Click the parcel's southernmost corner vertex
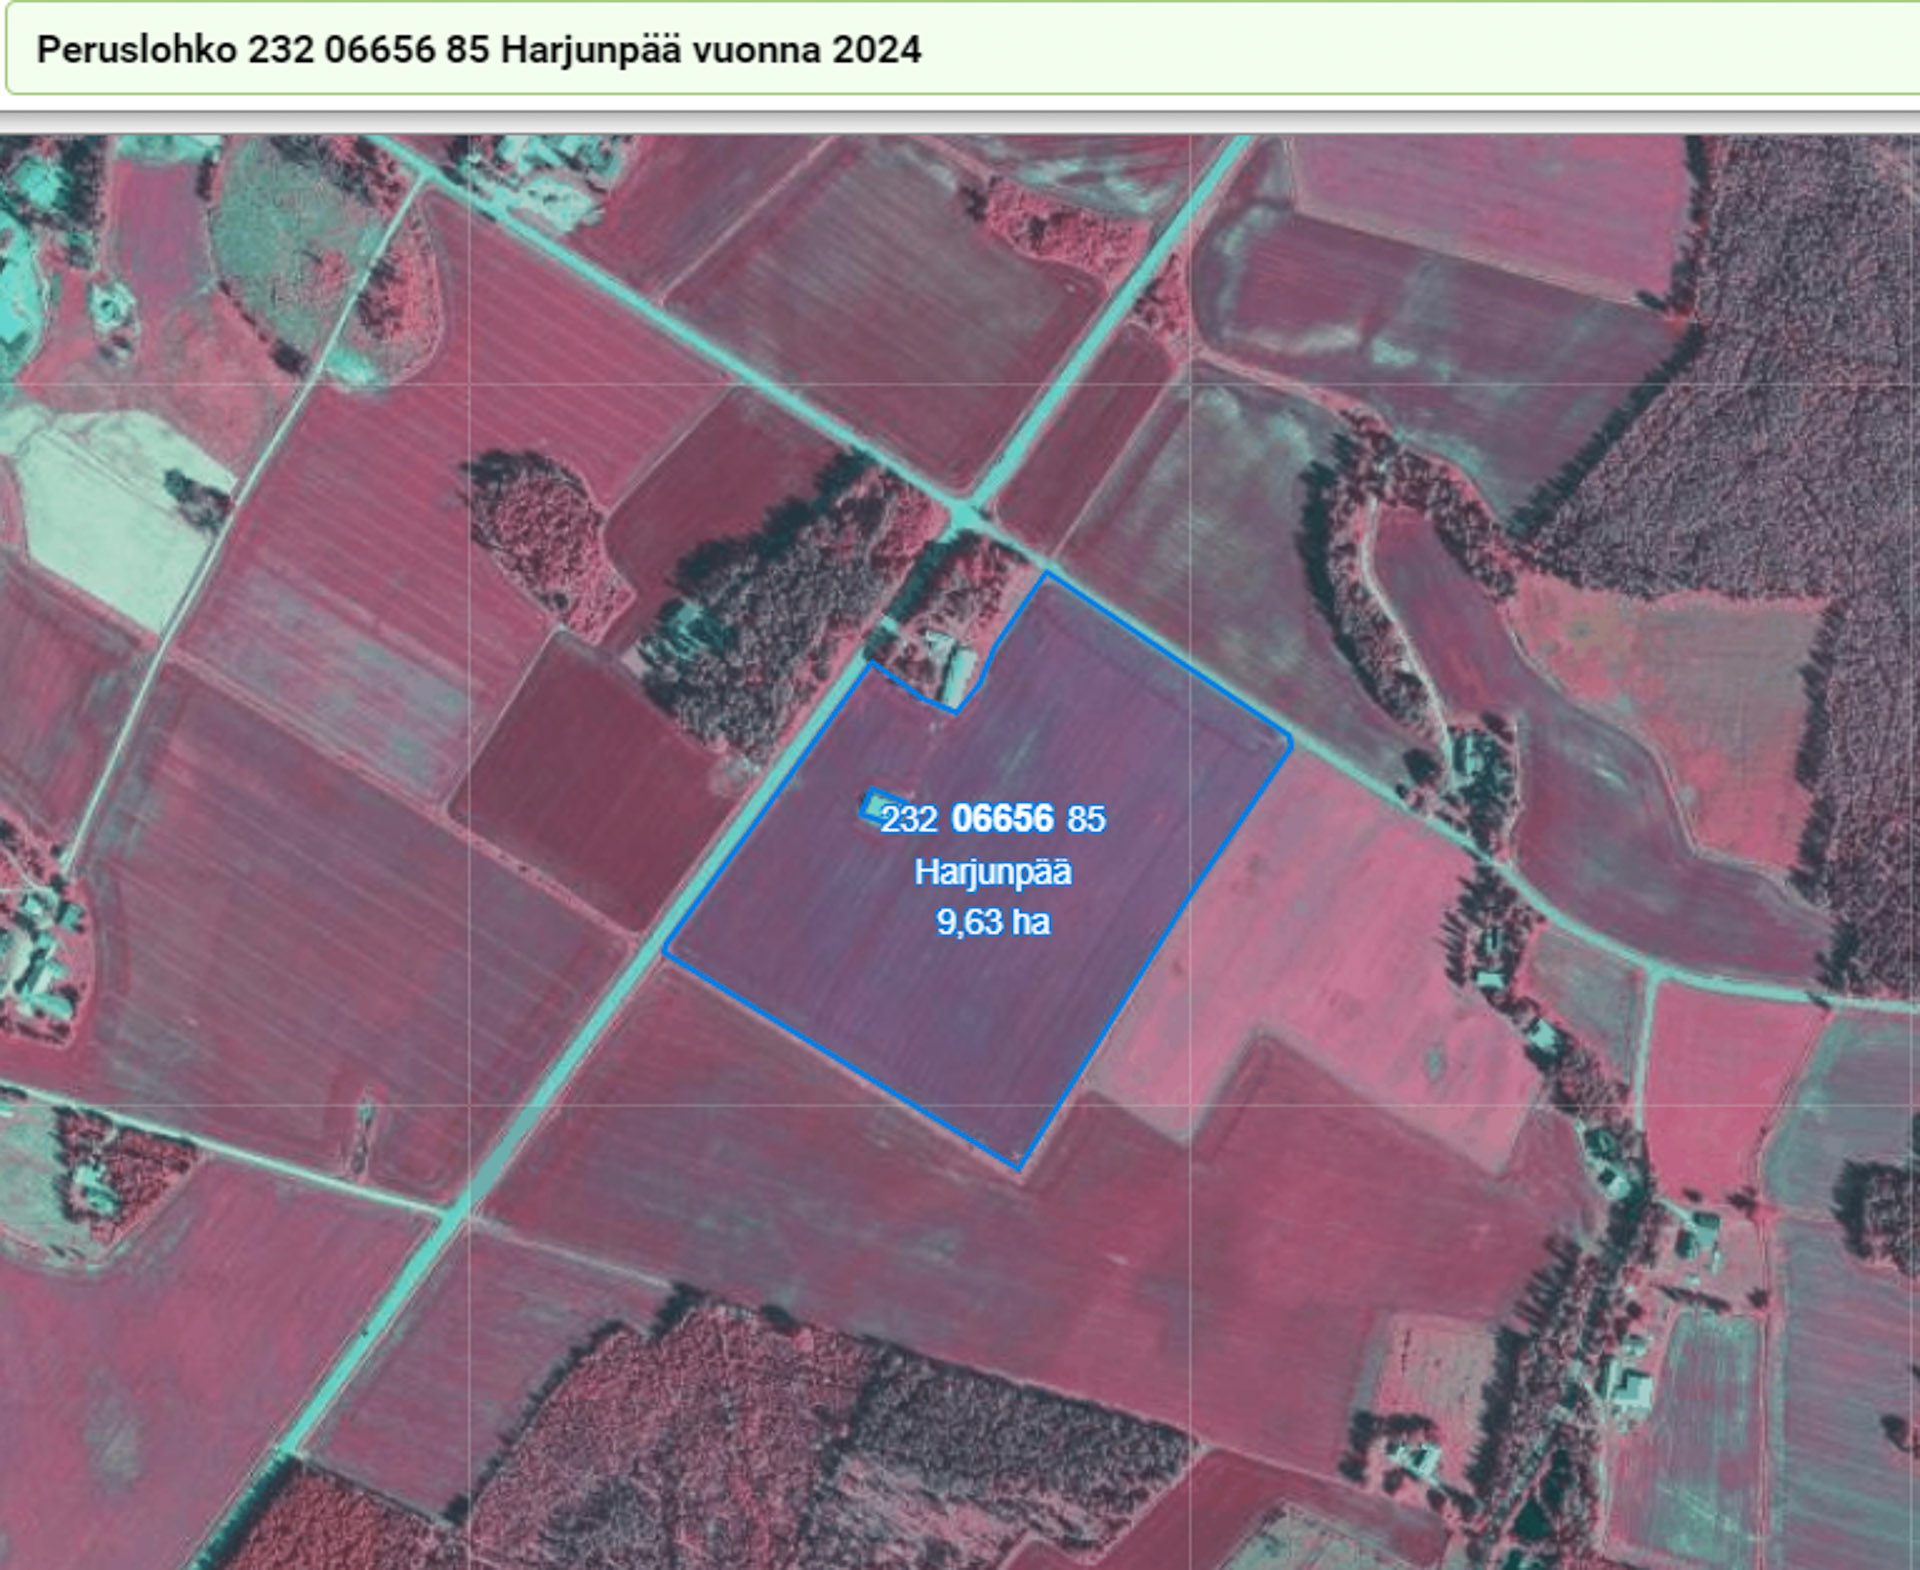Viewport: 1920px width, 1570px height. tap(1018, 1167)
